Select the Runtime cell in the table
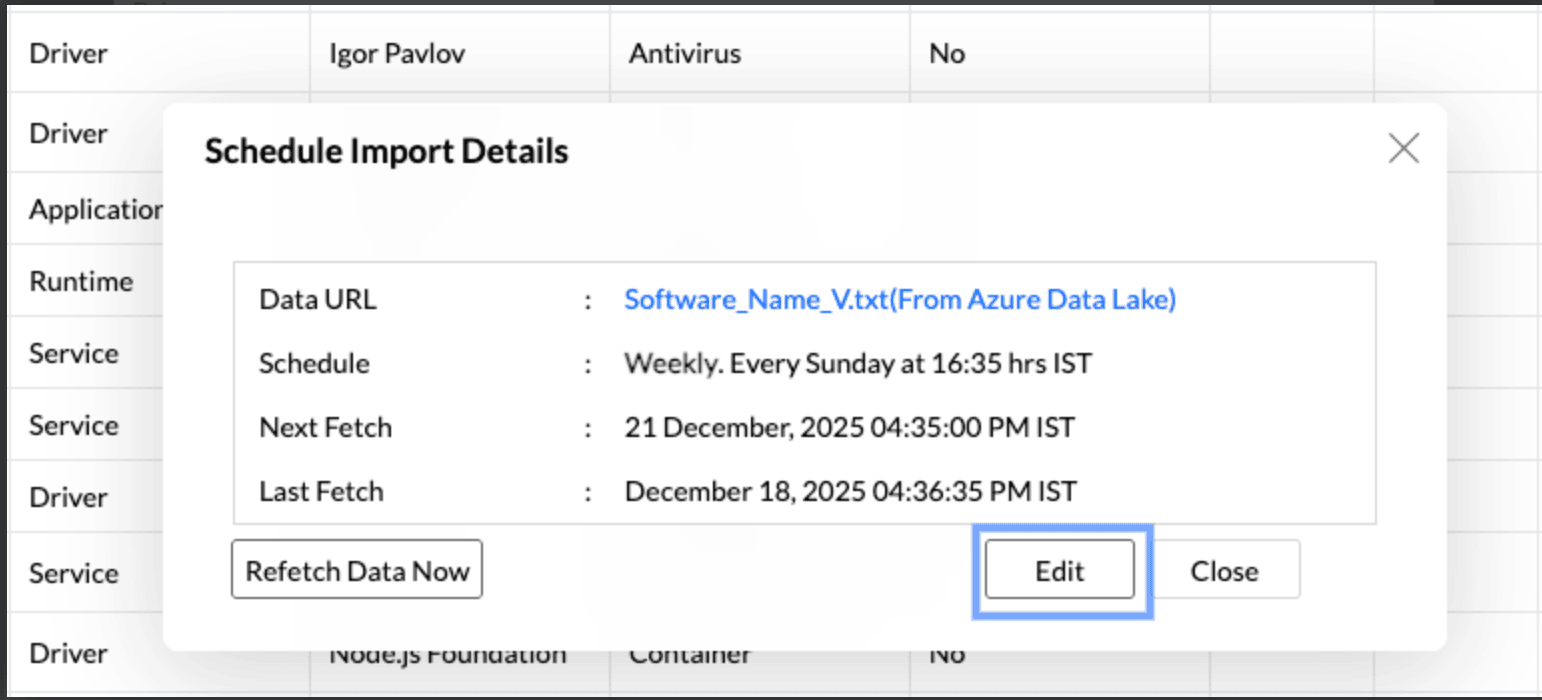The width and height of the screenshot is (1542, 700). [x=81, y=281]
